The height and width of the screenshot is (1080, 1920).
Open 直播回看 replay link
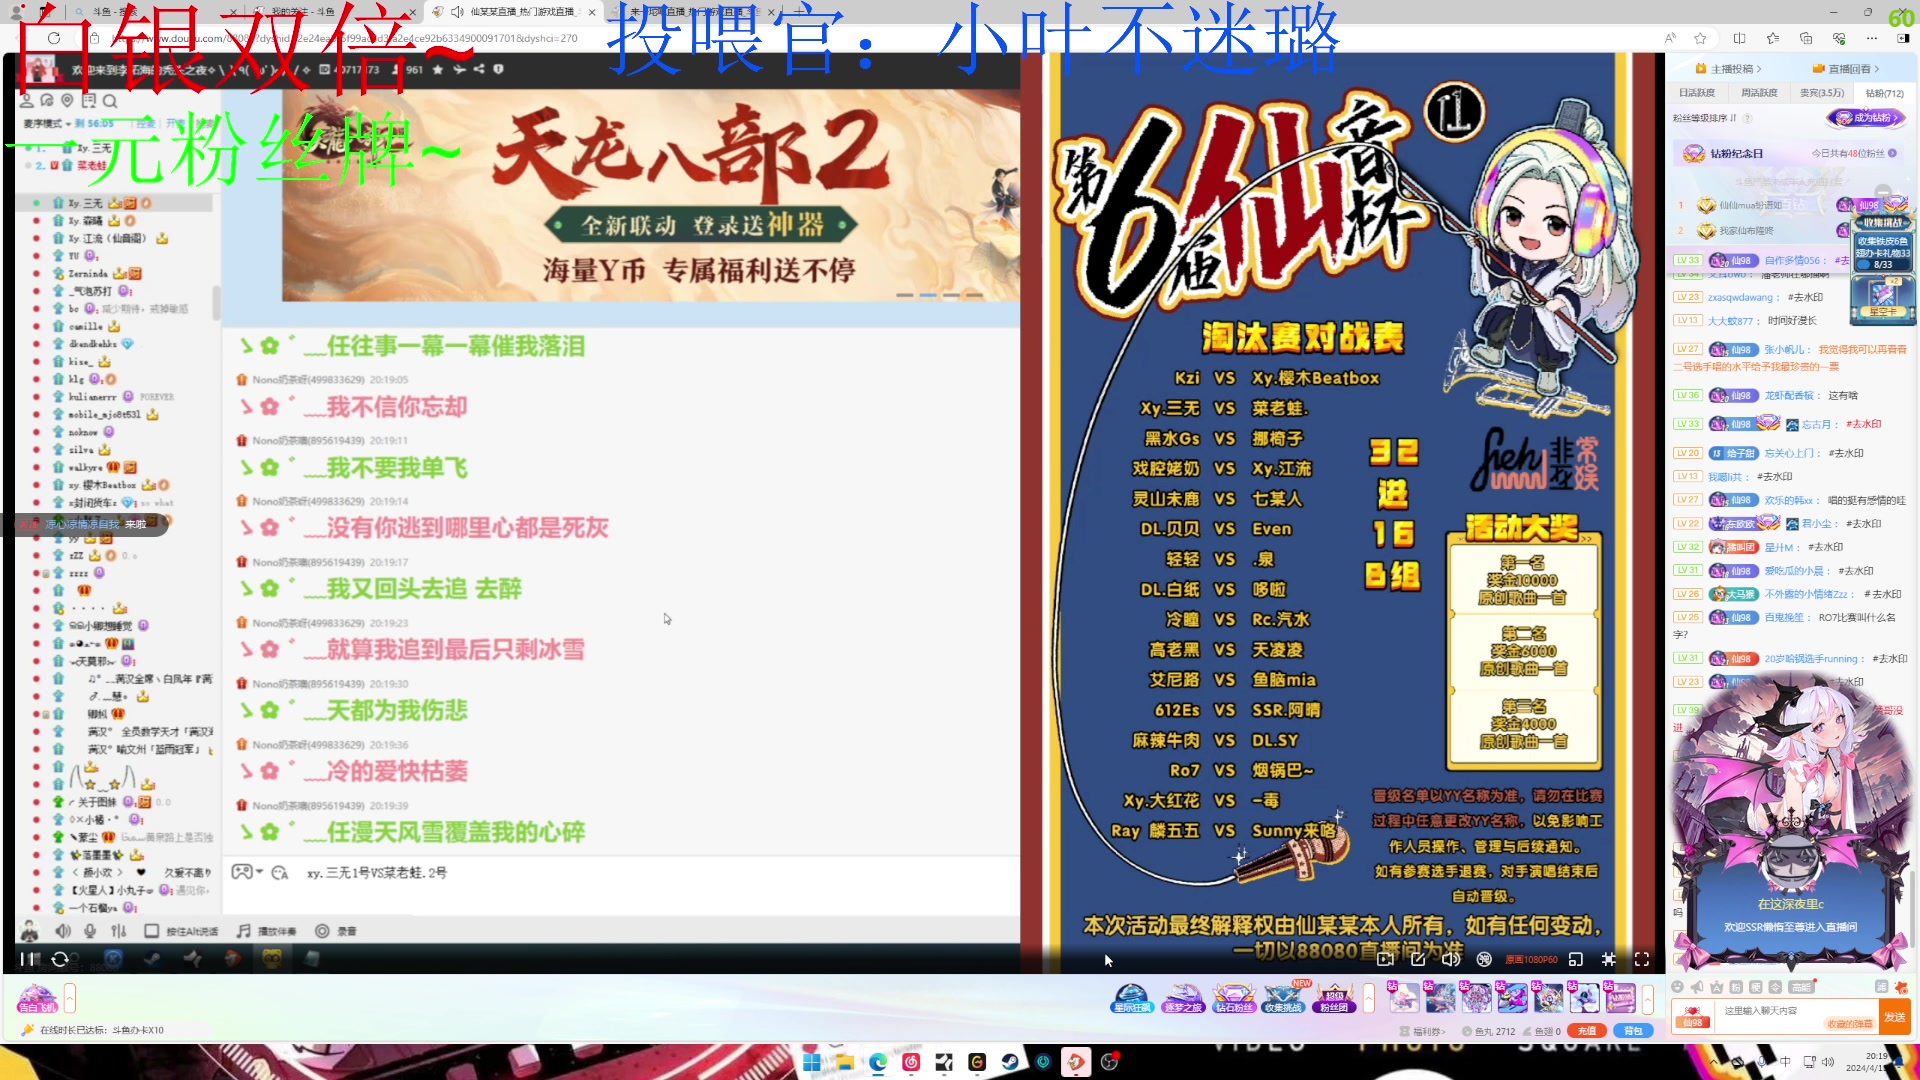[1846, 69]
